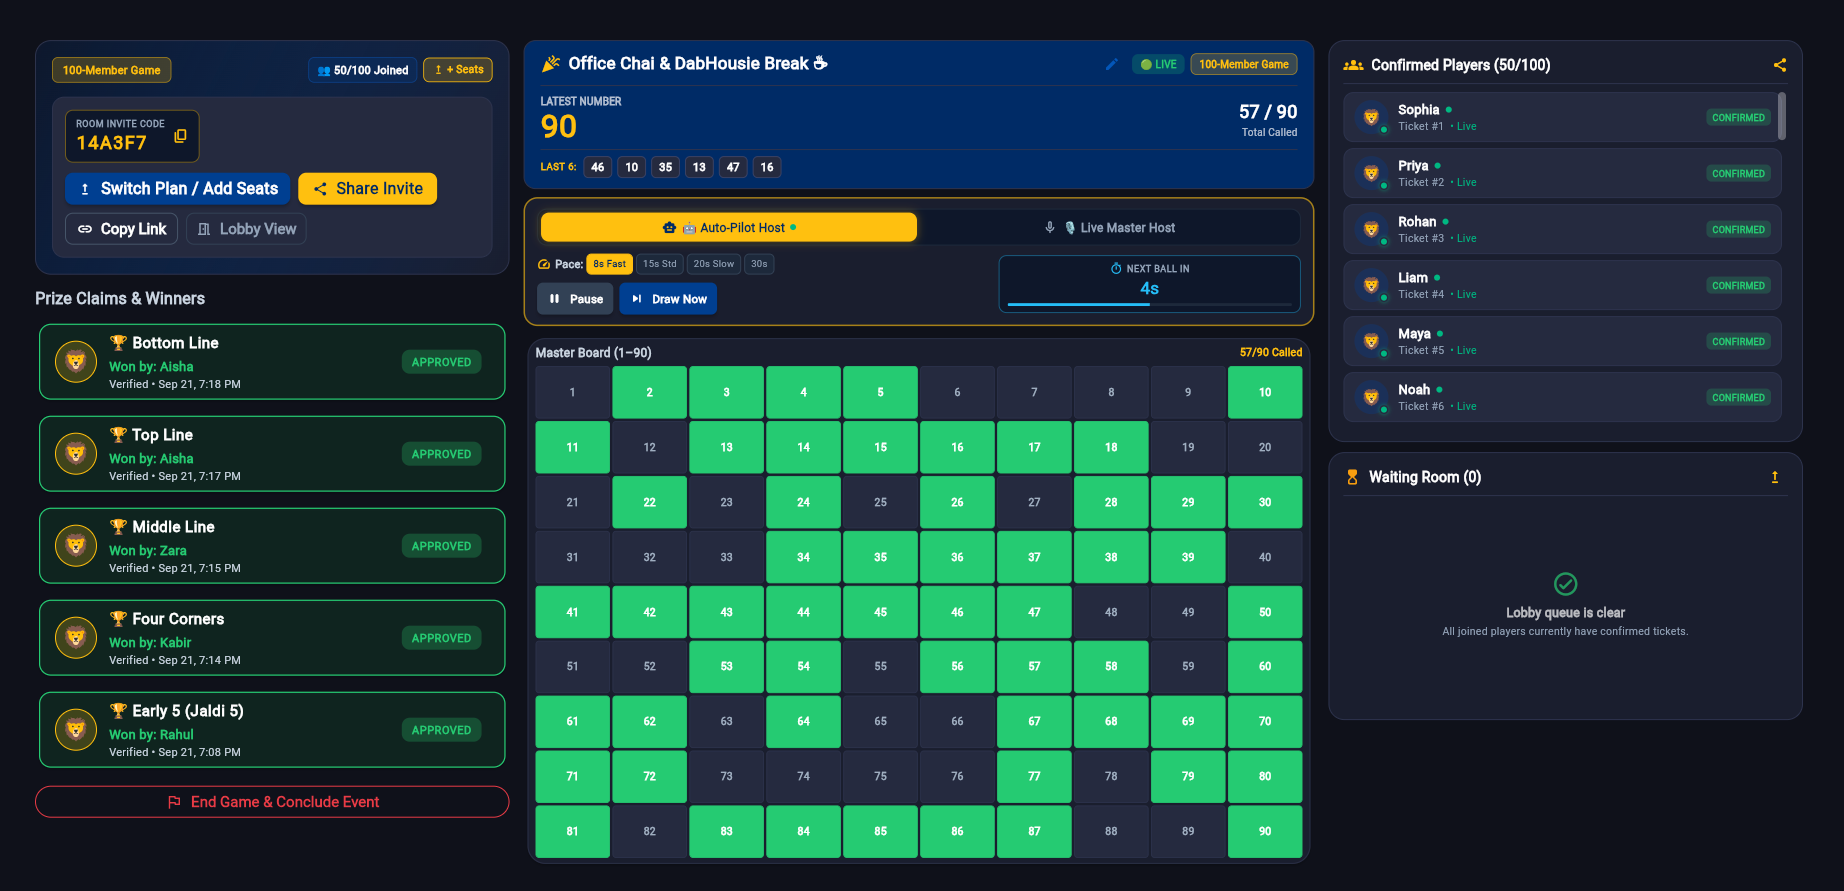The image size is (1844, 891).
Task: Click the Share Invite button
Action: coord(368,189)
